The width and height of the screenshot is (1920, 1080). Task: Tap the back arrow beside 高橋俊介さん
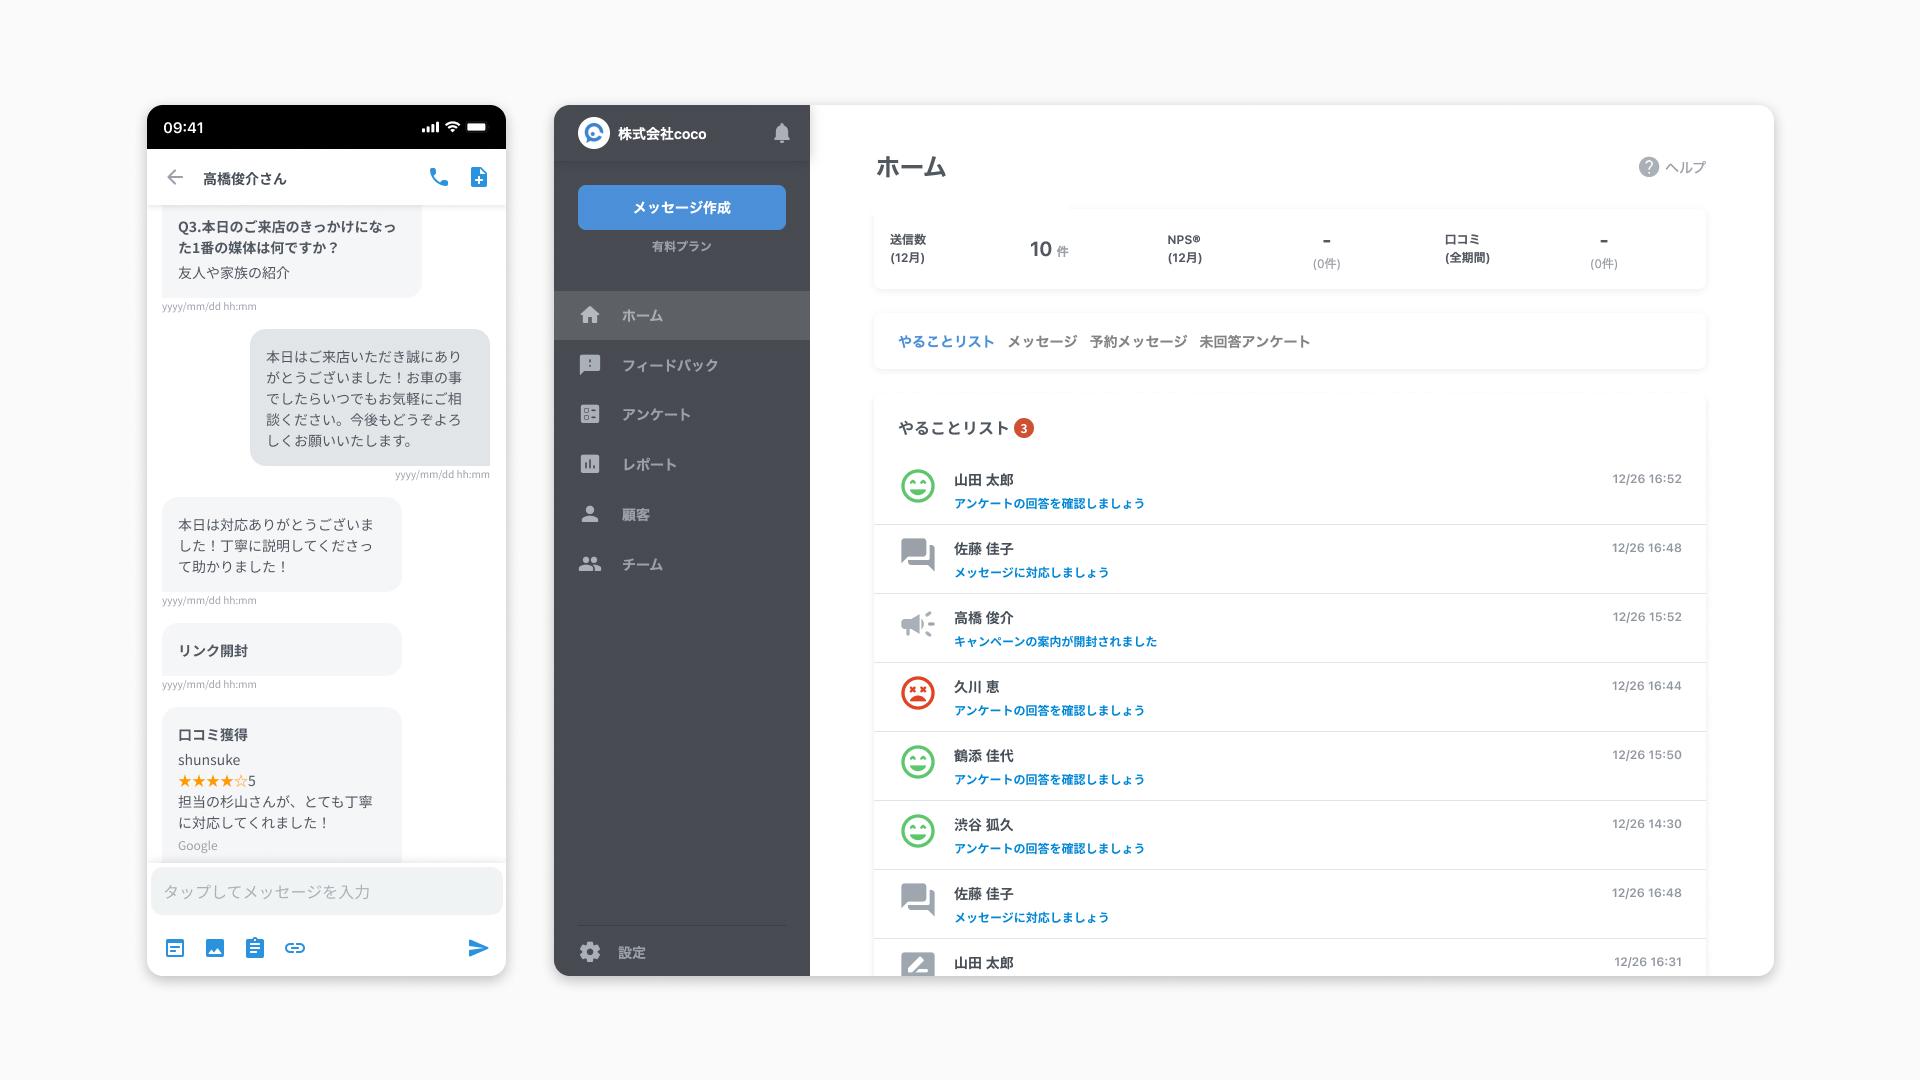click(x=175, y=177)
